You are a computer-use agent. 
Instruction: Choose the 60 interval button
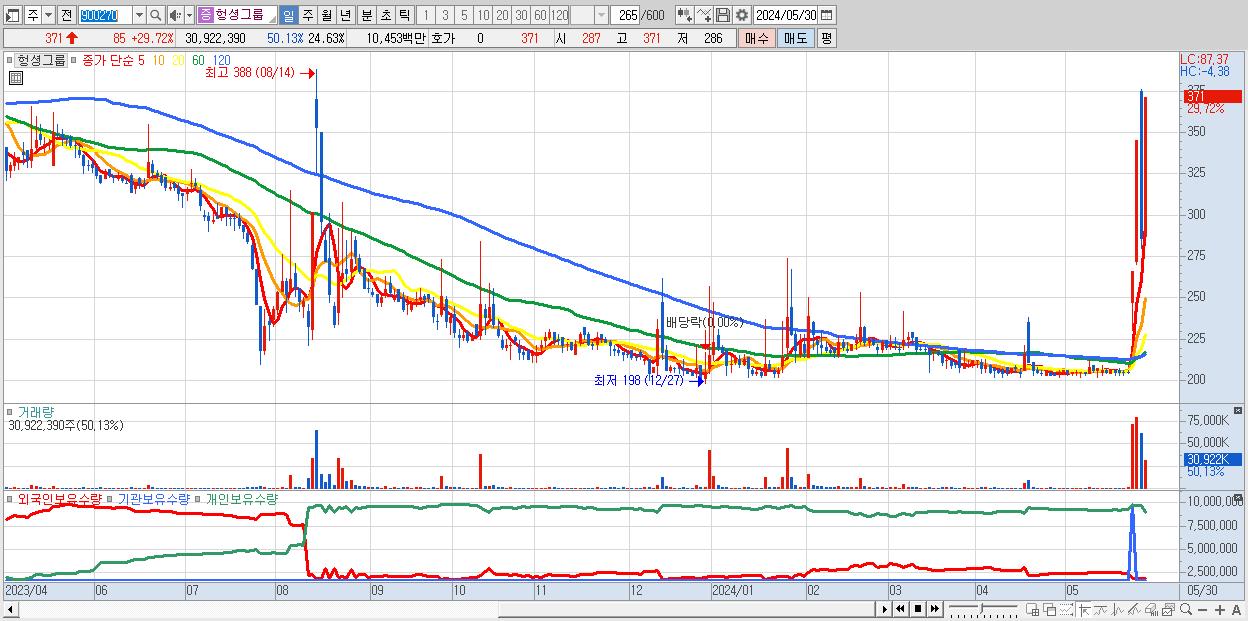540,15
